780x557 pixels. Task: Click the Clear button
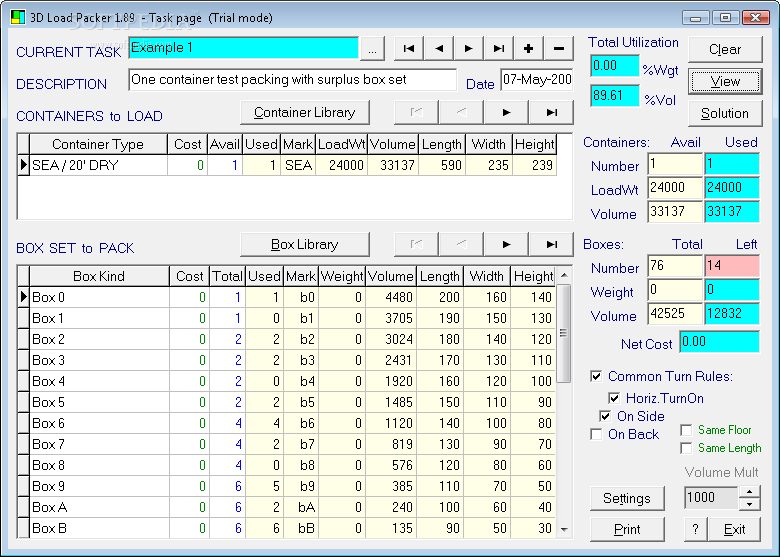pos(725,49)
